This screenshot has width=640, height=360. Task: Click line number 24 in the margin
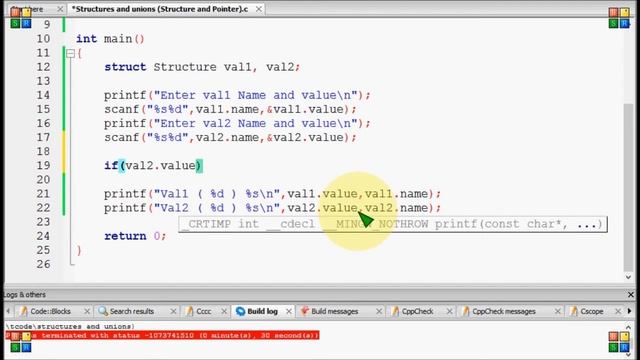pos(43,236)
